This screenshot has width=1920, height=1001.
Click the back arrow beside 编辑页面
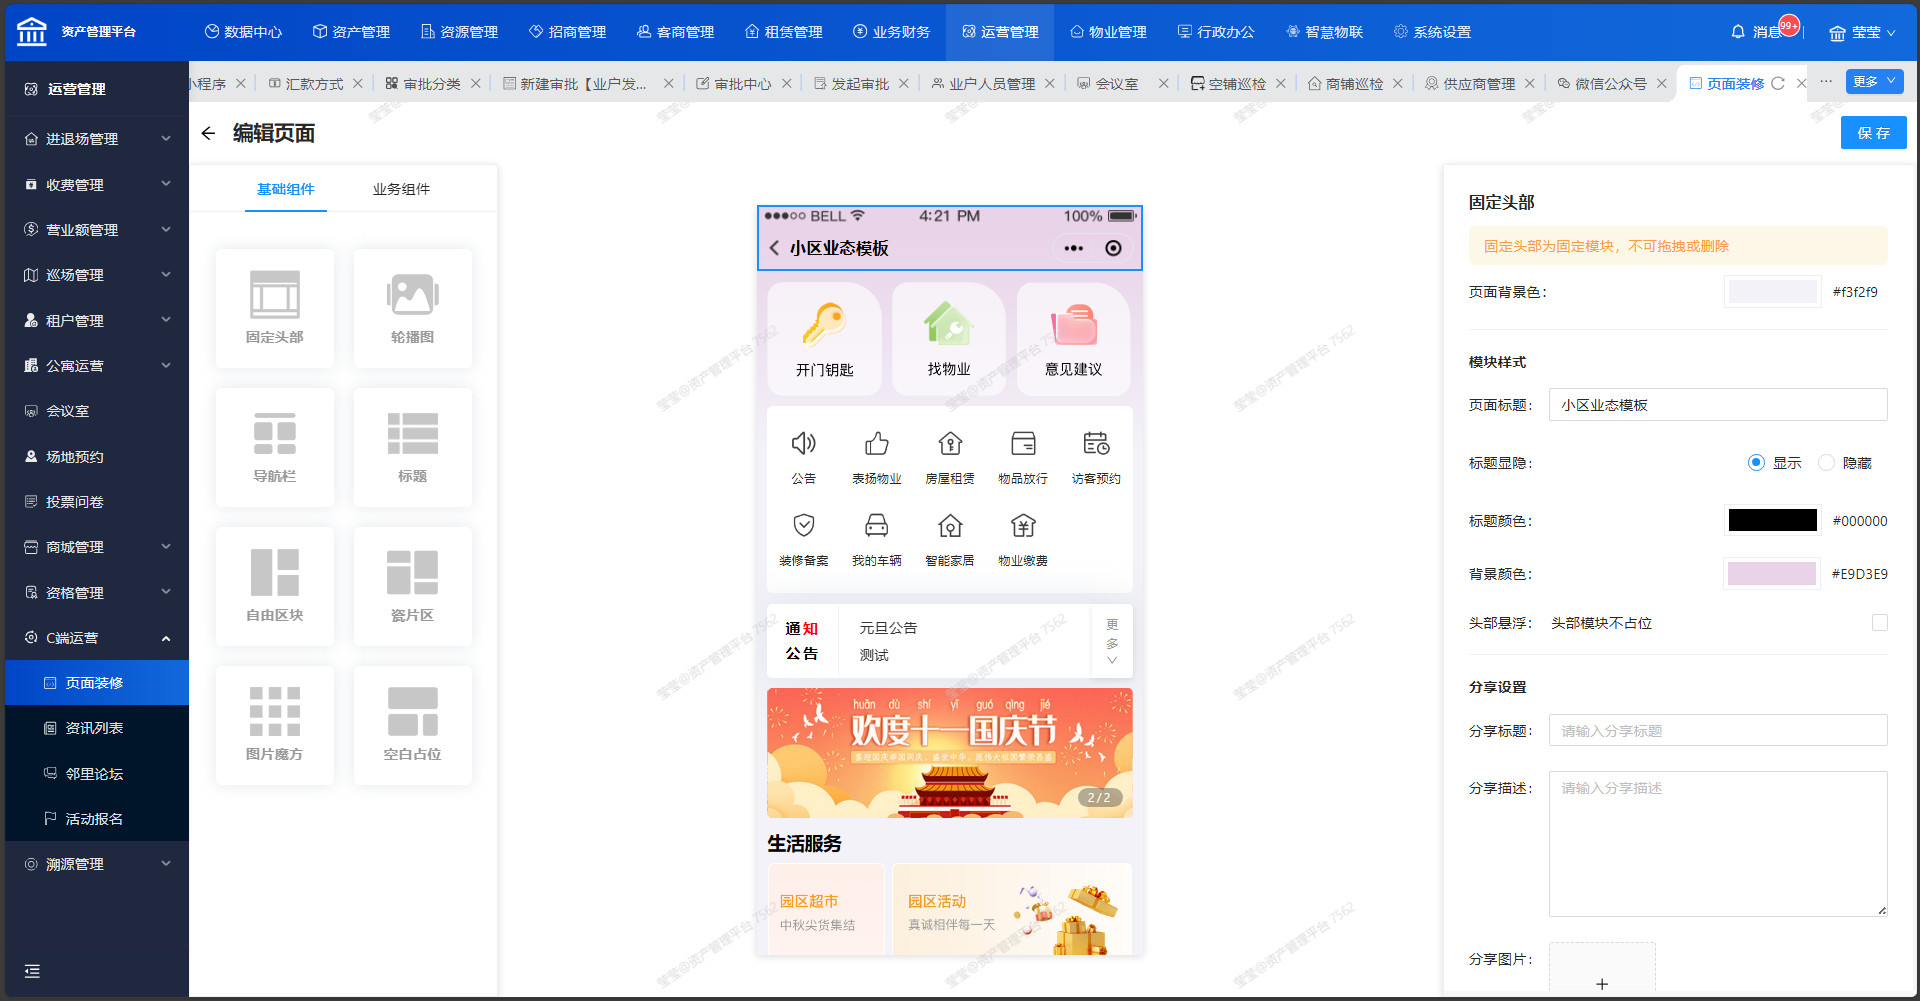click(208, 133)
